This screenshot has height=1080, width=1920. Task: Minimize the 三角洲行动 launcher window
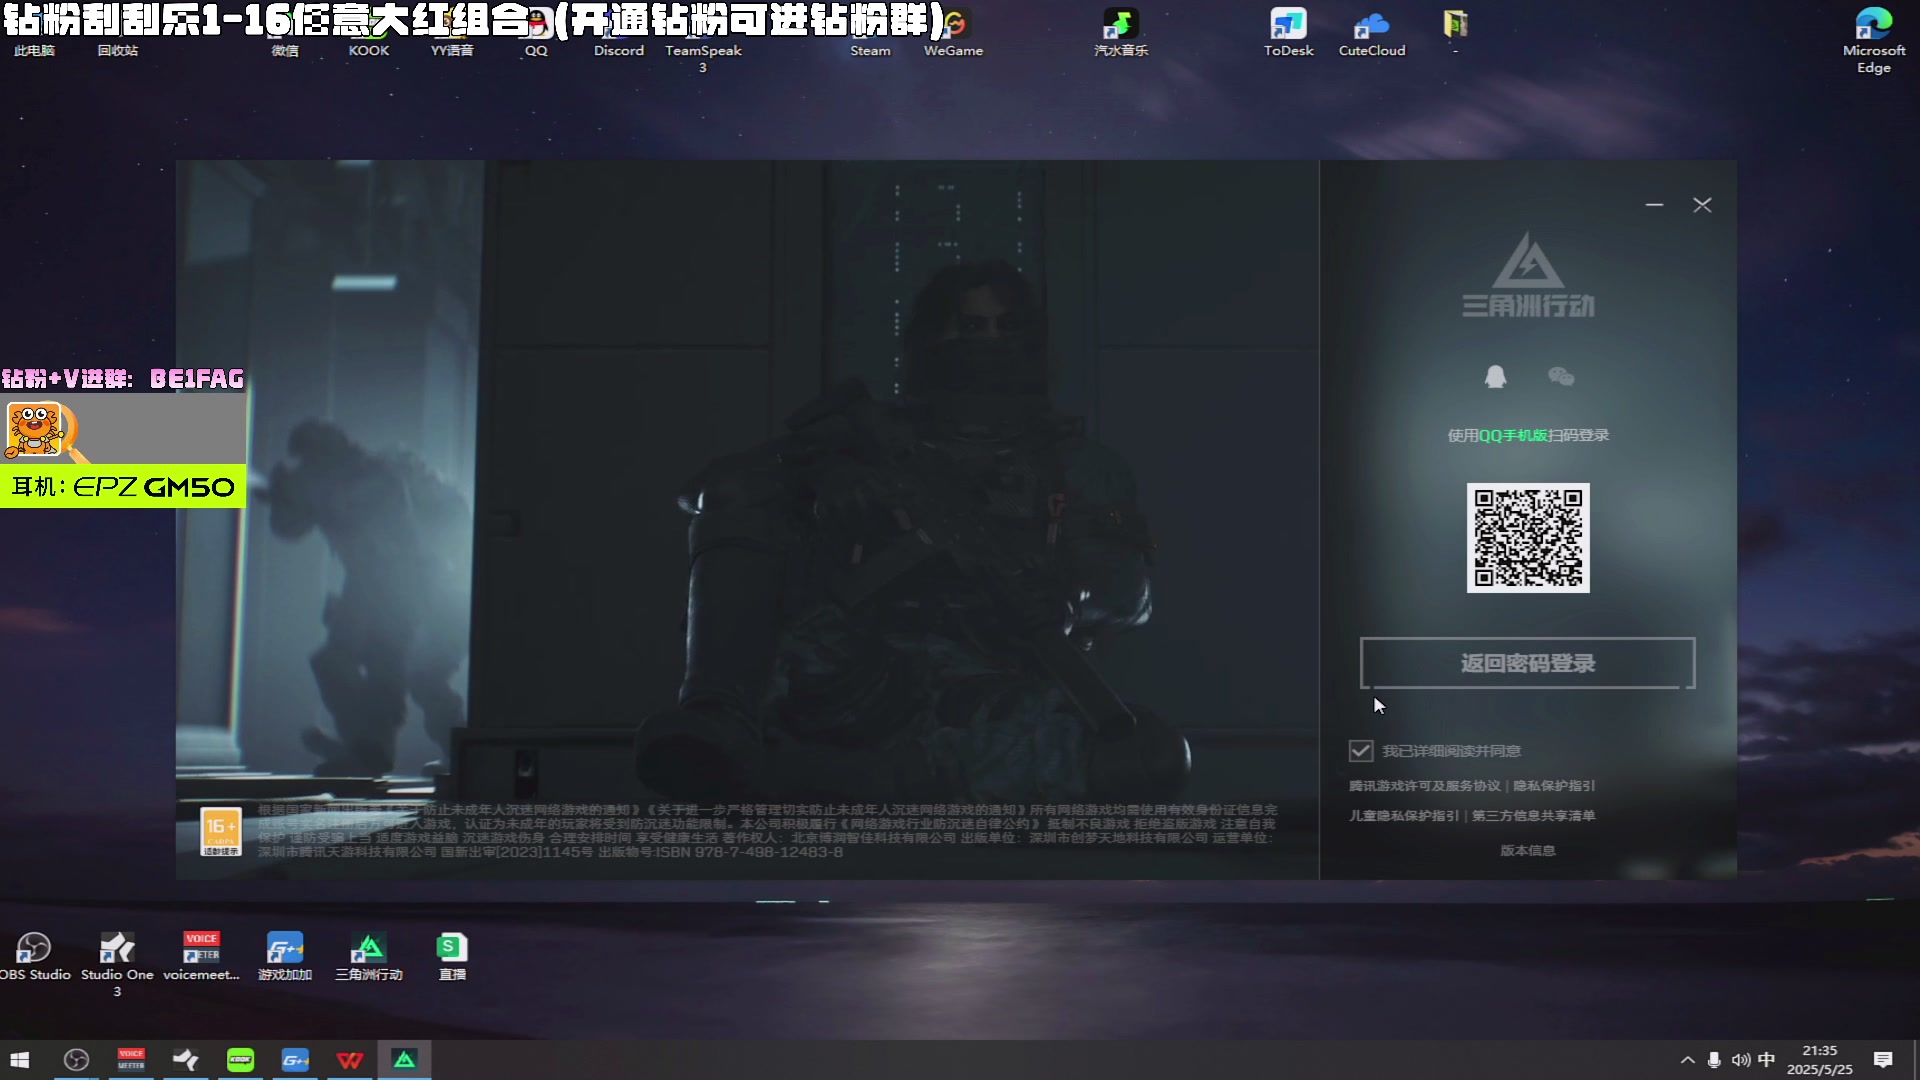(x=1654, y=205)
